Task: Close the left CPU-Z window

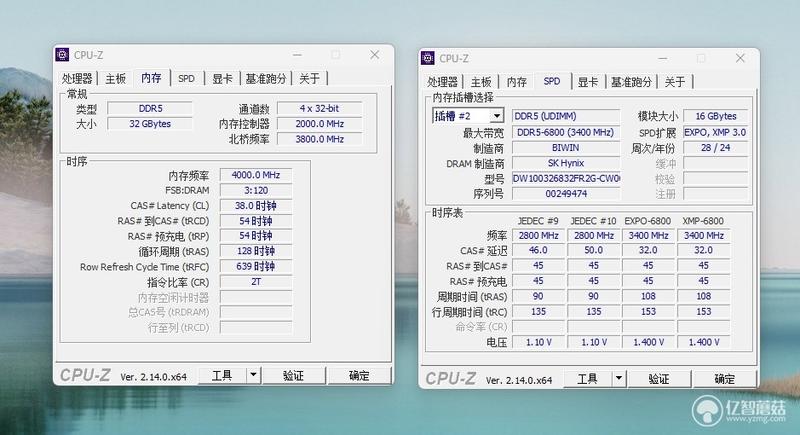Action: pyautogui.click(x=374, y=55)
